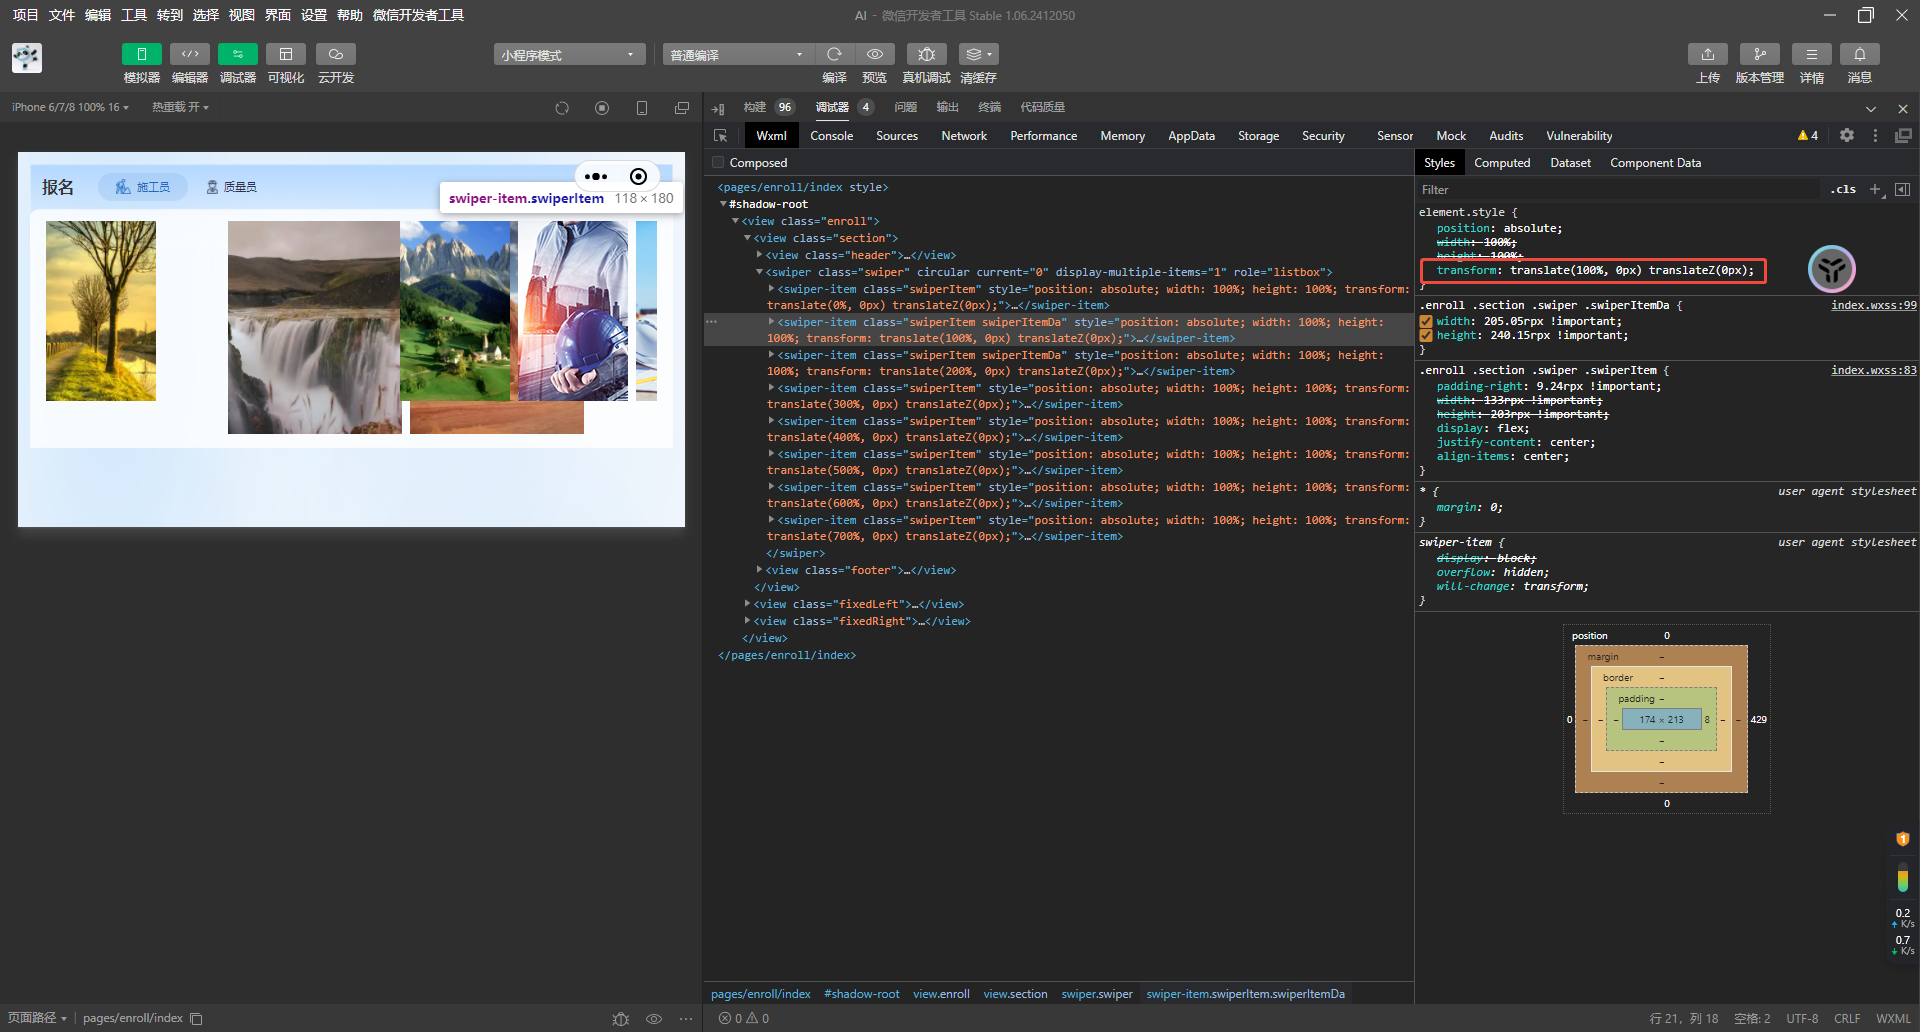1920x1032 pixels.
Task: Click the new style rule plus icon
Action: click(1876, 189)
